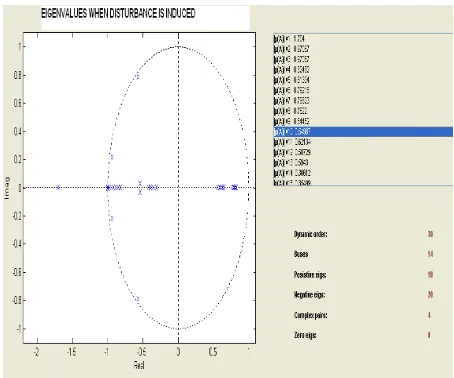This screenshot has height=378, width=454.
Task: Click the eigenvalue marker near real -1.7
Action: (x=58, y=187)
